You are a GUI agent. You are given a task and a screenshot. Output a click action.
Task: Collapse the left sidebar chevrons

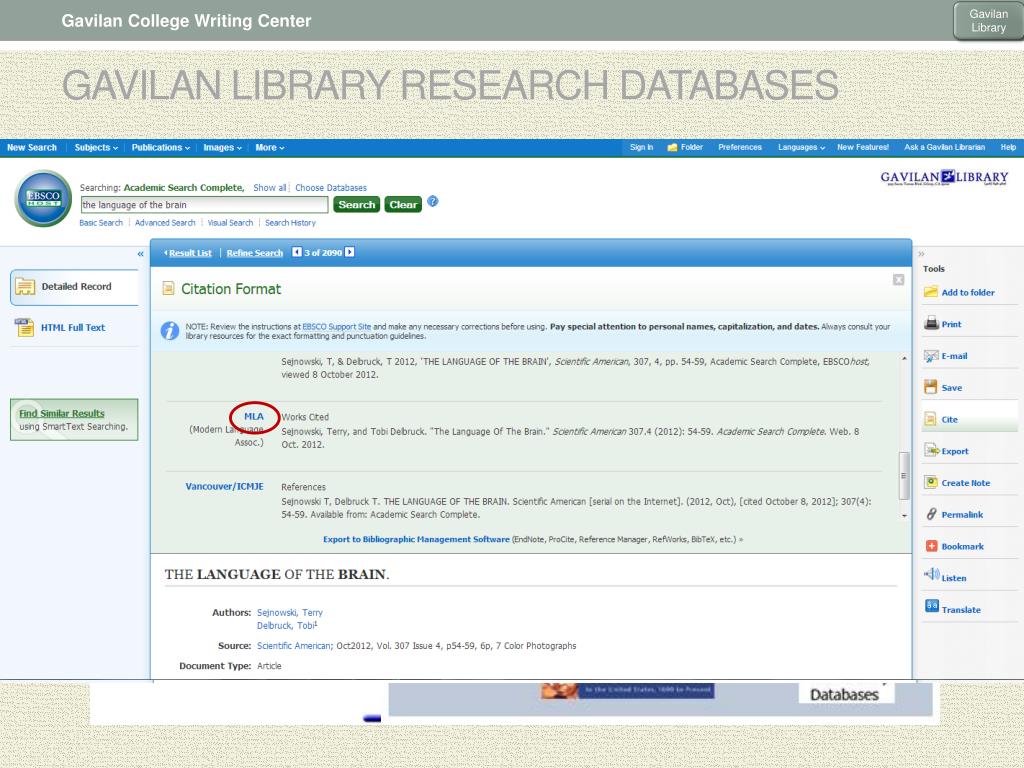(x=140, y=254)
